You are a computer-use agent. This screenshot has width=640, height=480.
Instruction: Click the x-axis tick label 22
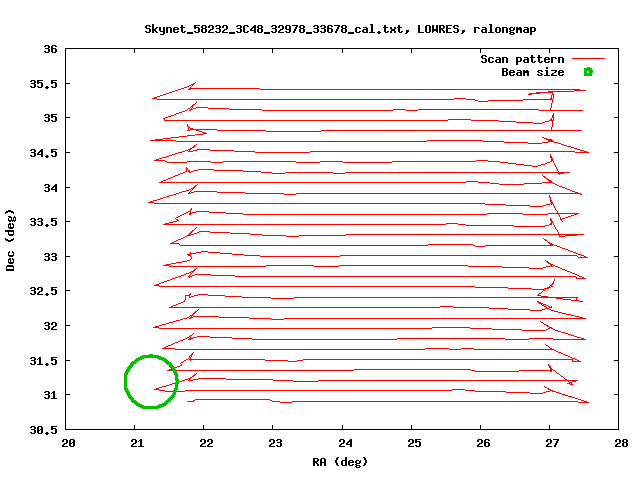tap(207, 443)
